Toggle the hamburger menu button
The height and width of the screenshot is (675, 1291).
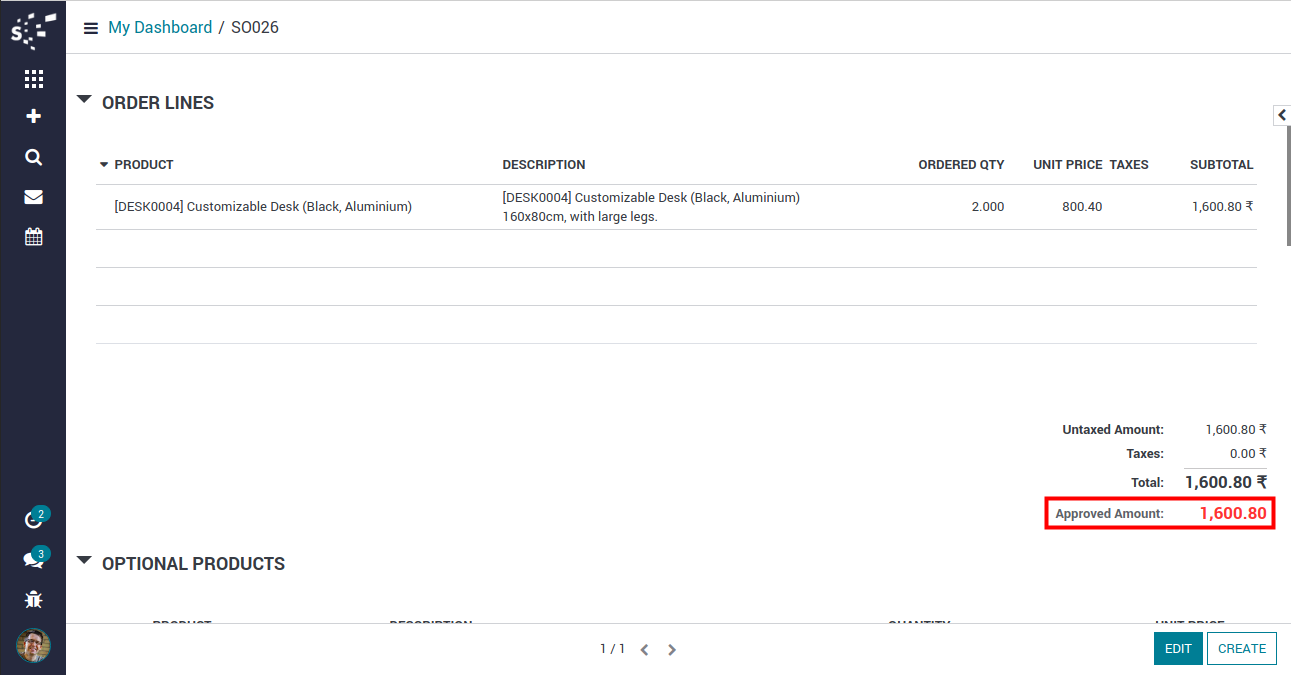tap(90, 28)
